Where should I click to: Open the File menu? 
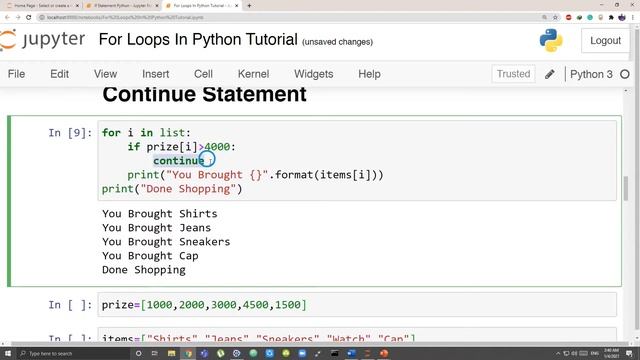pos(16,74)
